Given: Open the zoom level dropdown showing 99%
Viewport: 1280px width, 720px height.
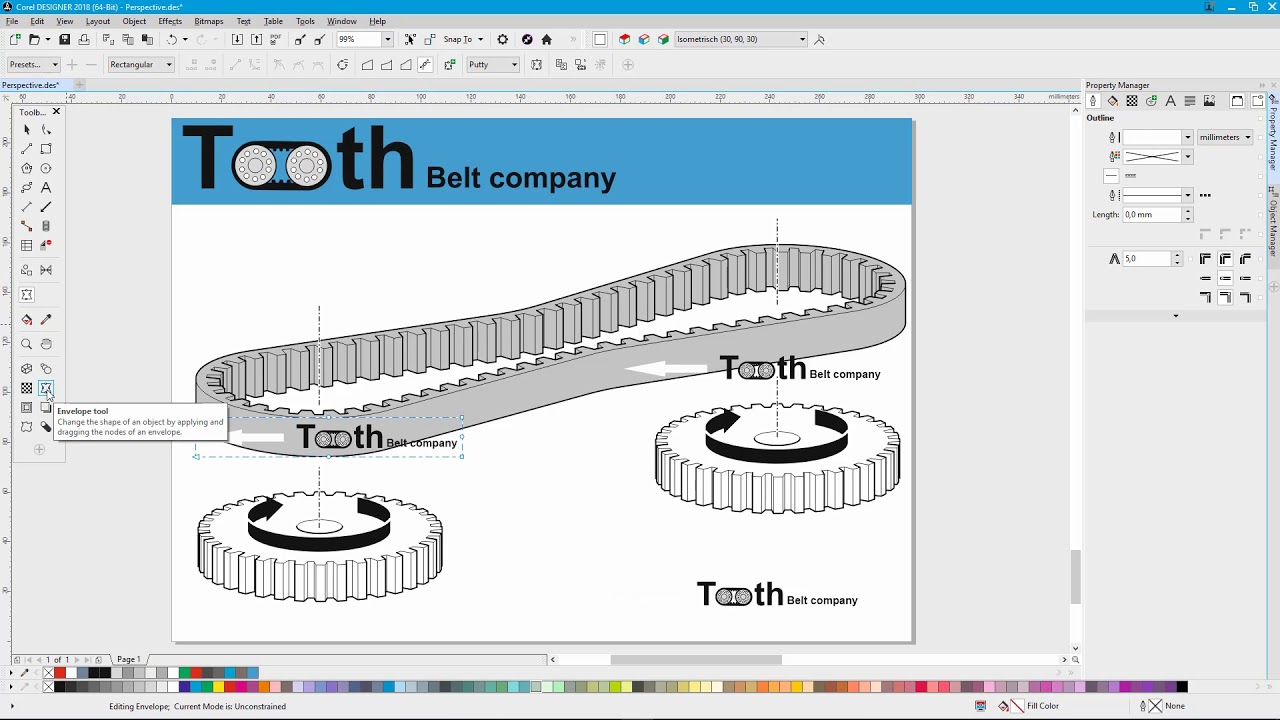Looking at the screenshot, I should pyautogui.click(x=387, y=40).
